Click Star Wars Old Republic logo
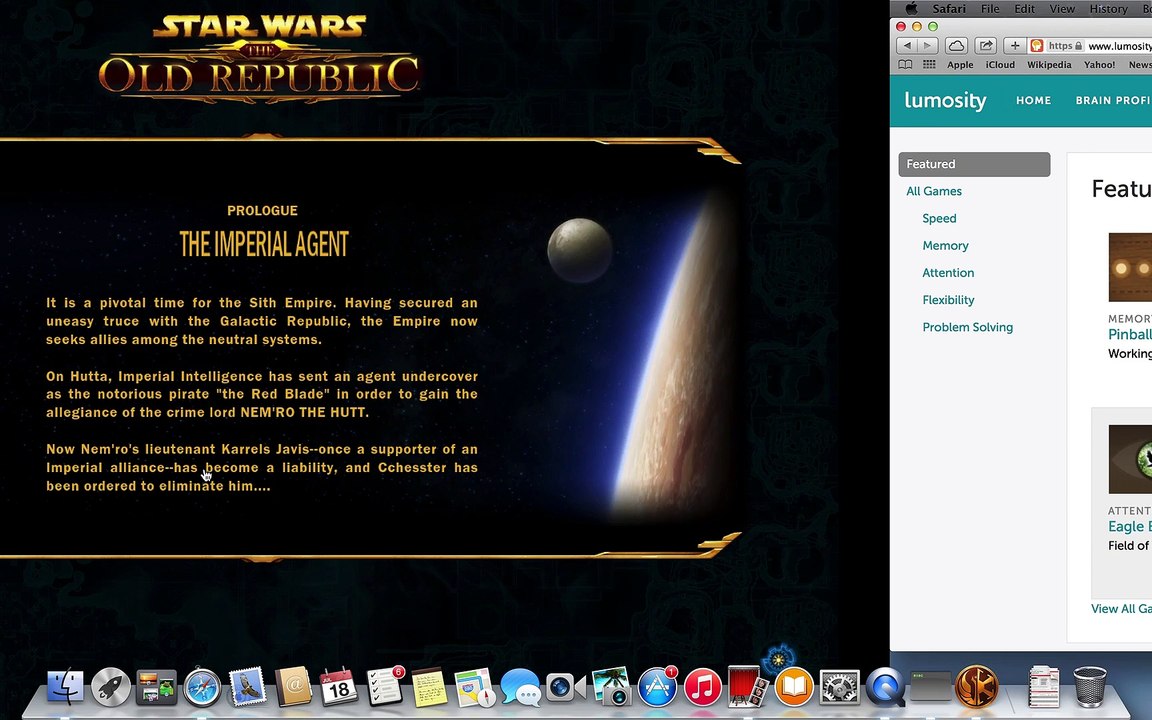 (259, 59)
